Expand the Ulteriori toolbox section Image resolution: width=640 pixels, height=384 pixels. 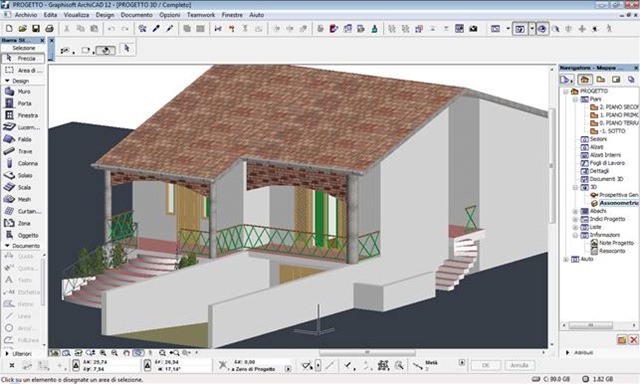pyautogui.click(x=7, y=353)
